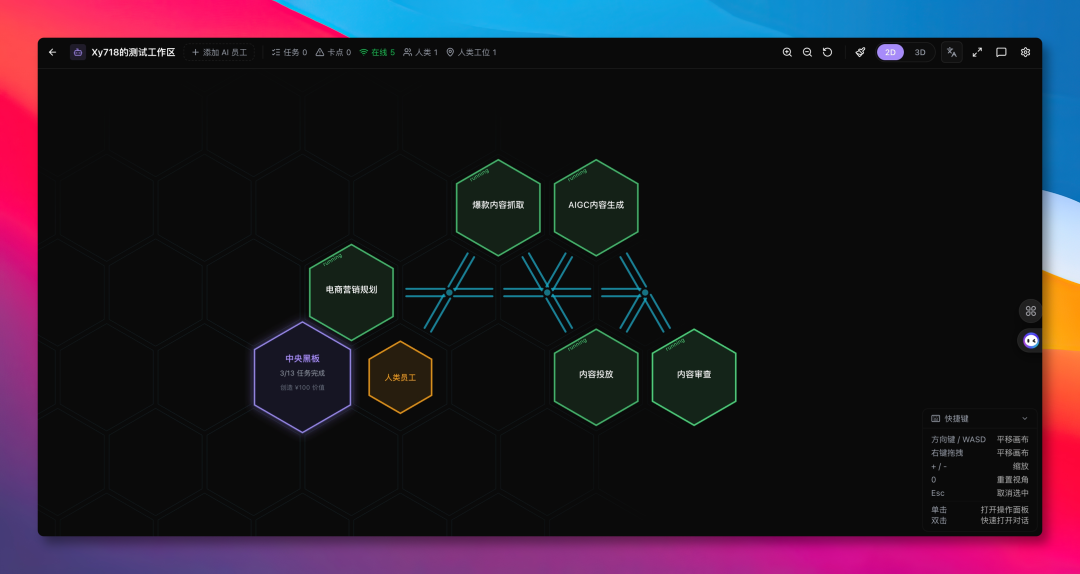The image size is (1080, 574).
Task: Open settings with the gear icon
Action: tap(1026, 52)
